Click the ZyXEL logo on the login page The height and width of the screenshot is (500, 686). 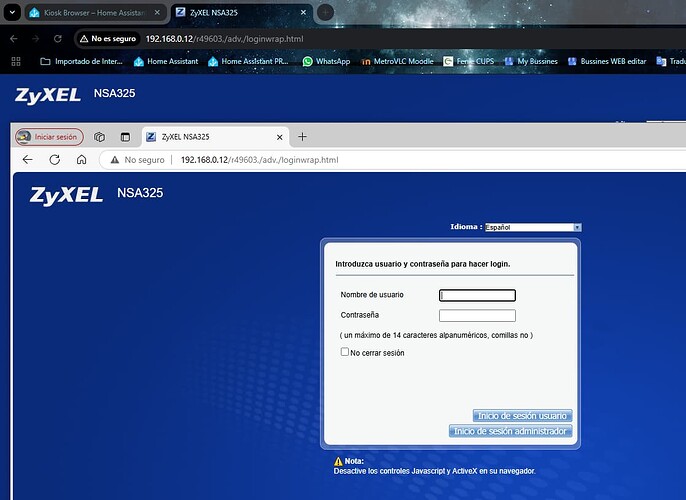pos(66,195)
